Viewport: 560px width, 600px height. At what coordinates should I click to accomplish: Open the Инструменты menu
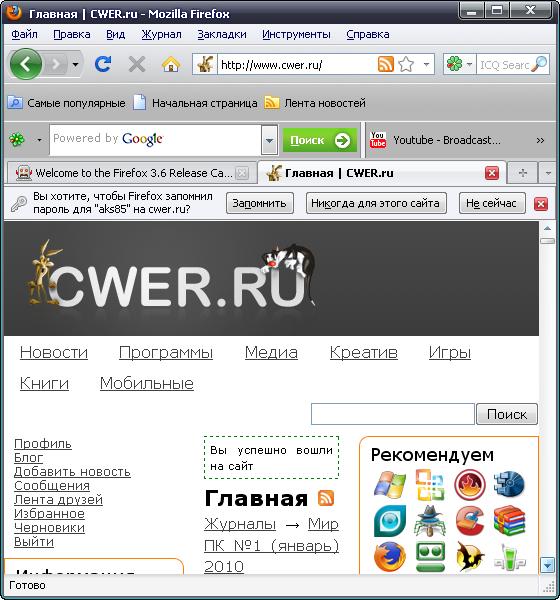click(296, 34)
